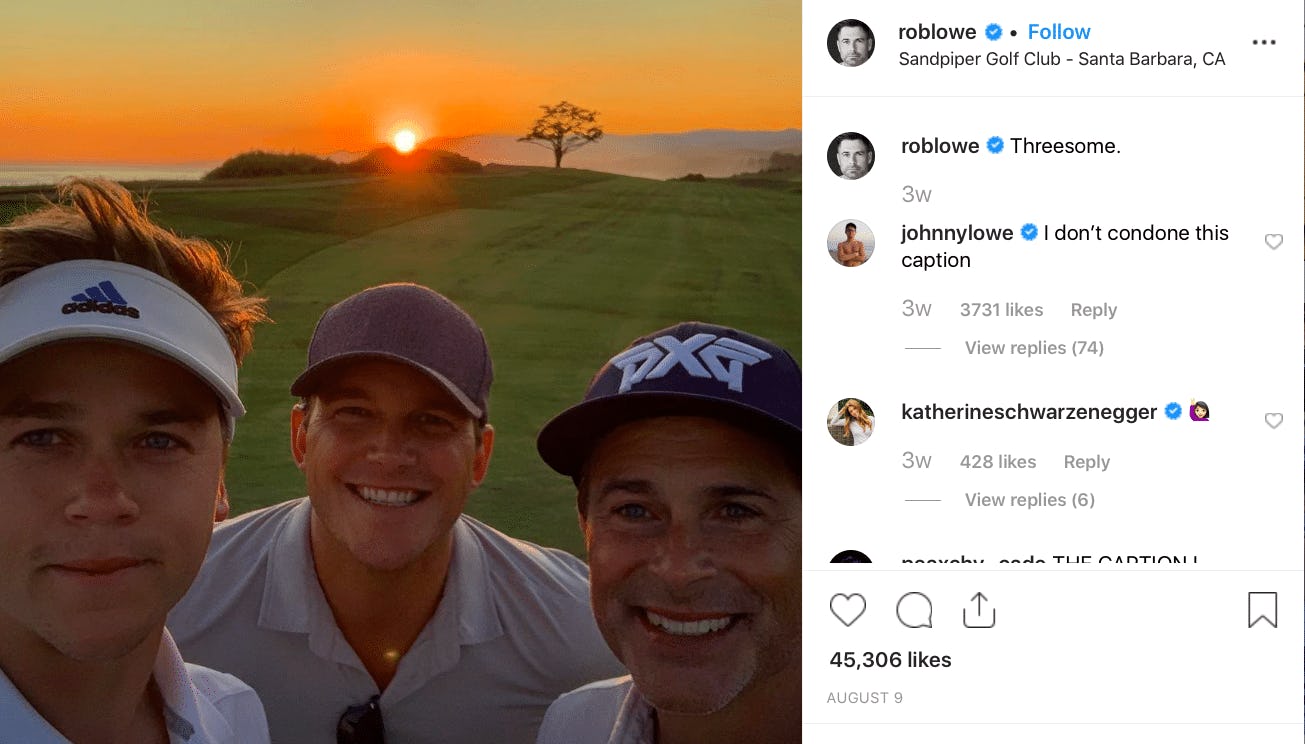Like johnnylowe's comment with the small heart

point(1273,242)
